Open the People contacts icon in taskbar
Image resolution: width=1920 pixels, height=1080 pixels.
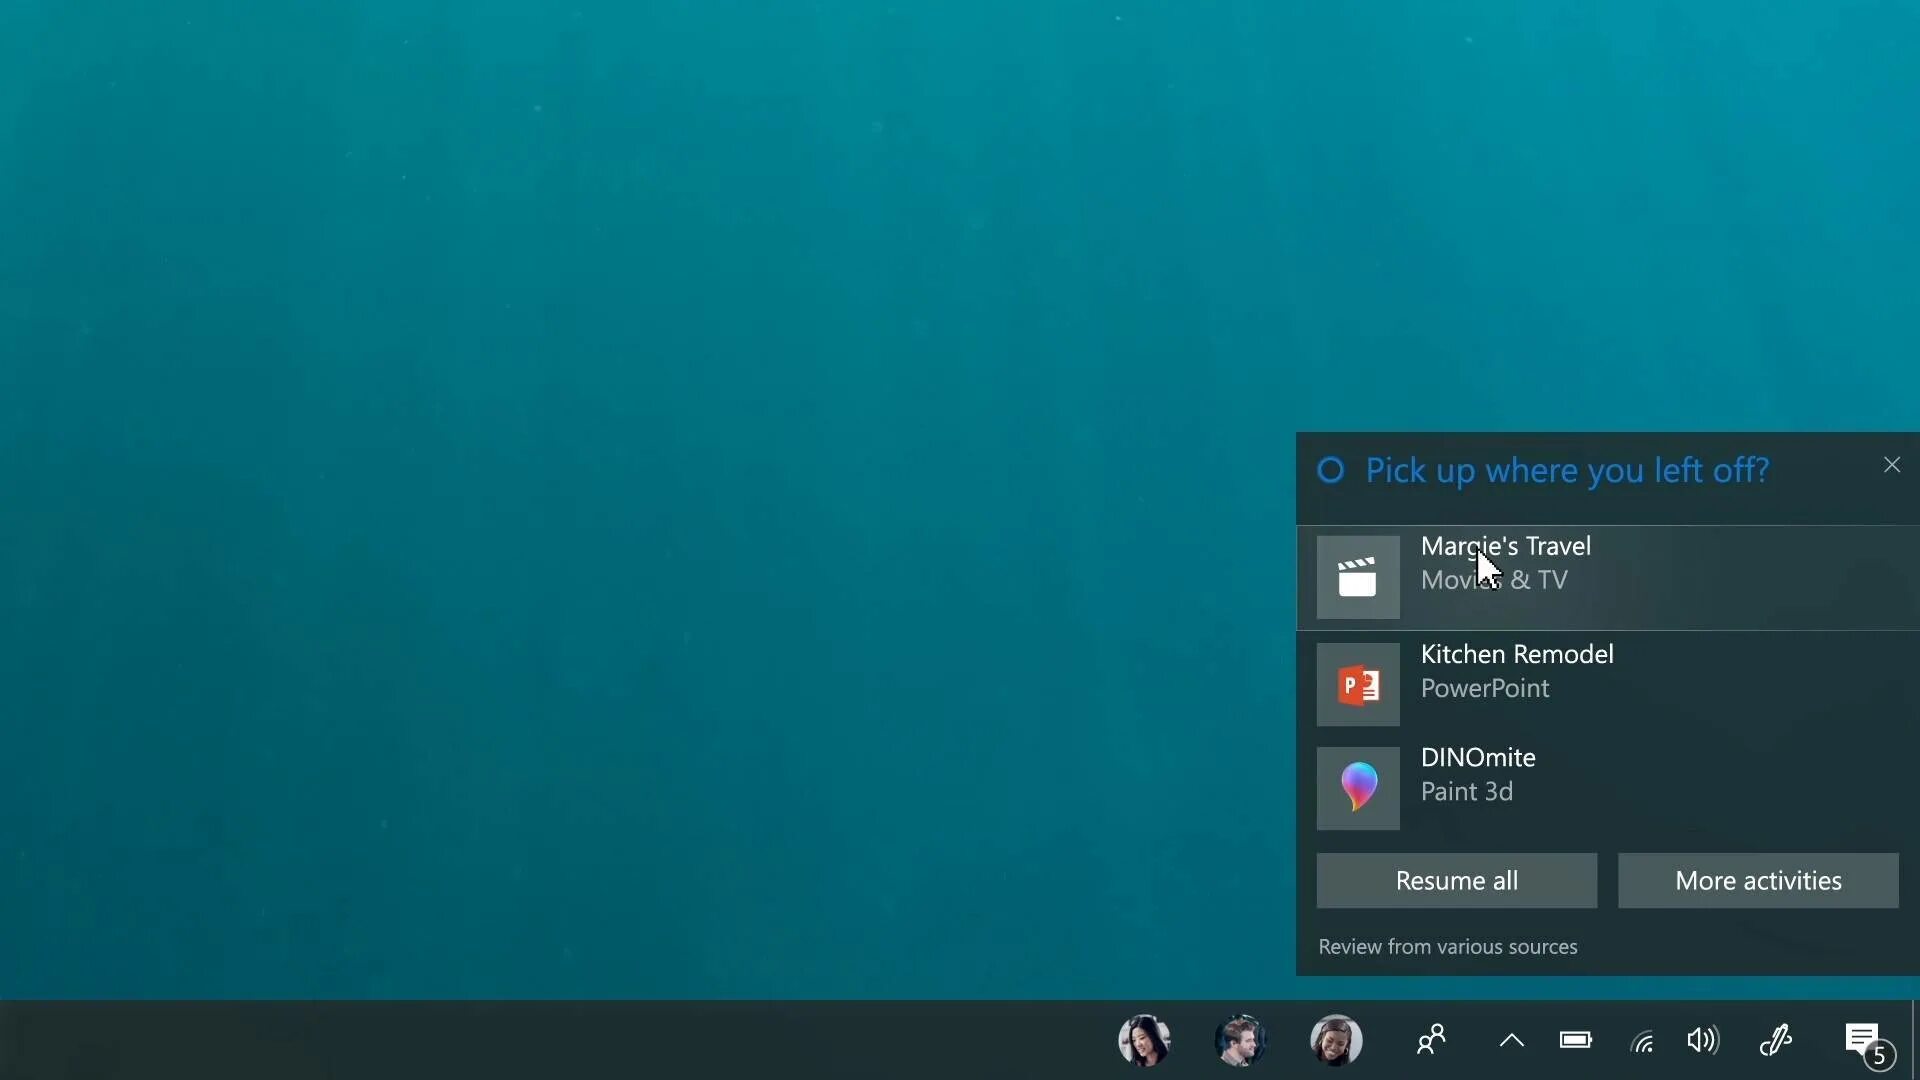1431,1040
